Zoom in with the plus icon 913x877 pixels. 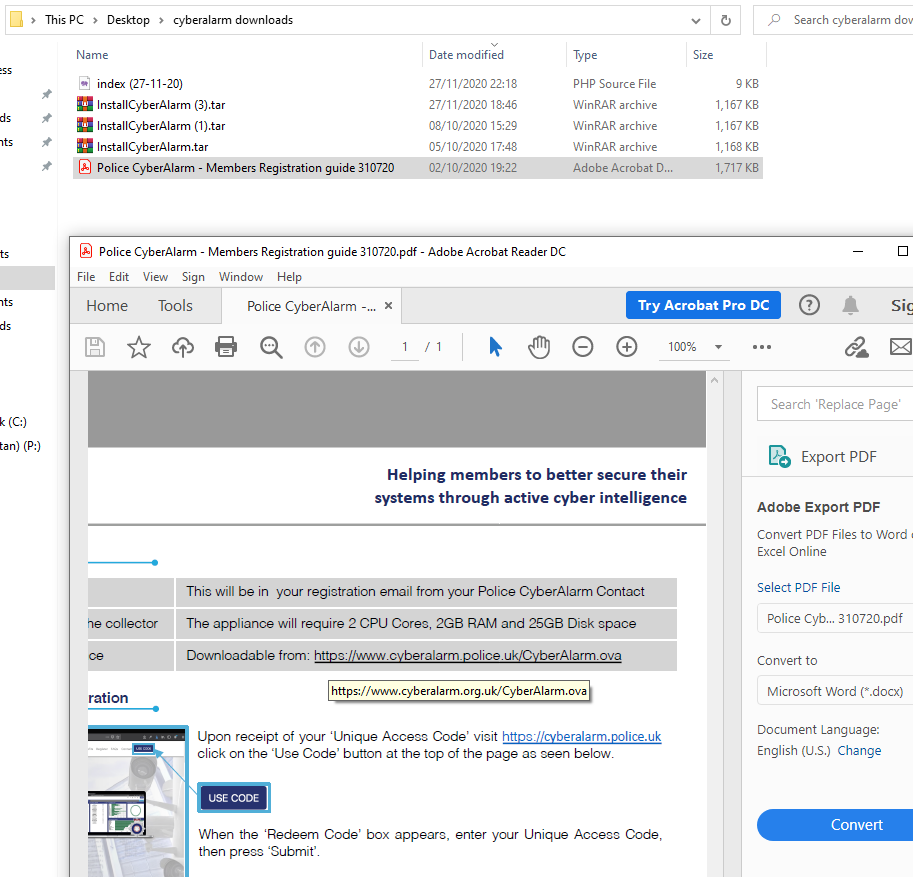627,347
